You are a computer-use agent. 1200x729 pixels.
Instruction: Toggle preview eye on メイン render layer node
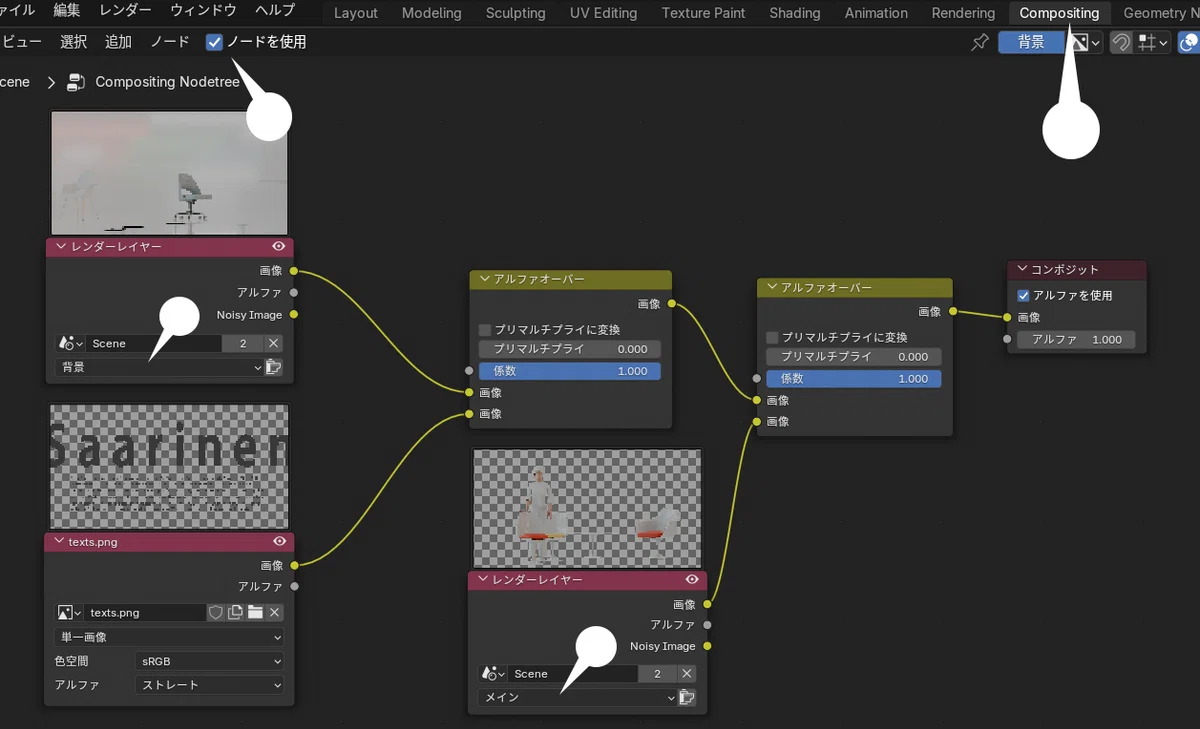(x=691, y=579)
